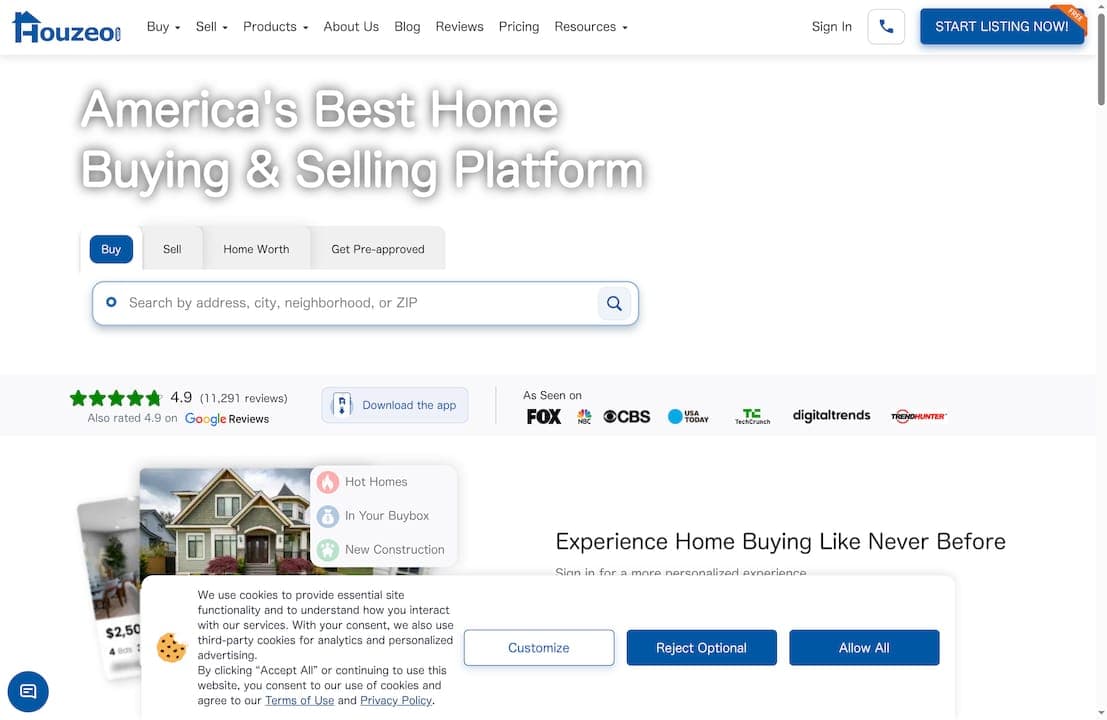Open the Blog page
Image resolution: width=1107 pixels, height=720 pixels.
tap(407, 27)
